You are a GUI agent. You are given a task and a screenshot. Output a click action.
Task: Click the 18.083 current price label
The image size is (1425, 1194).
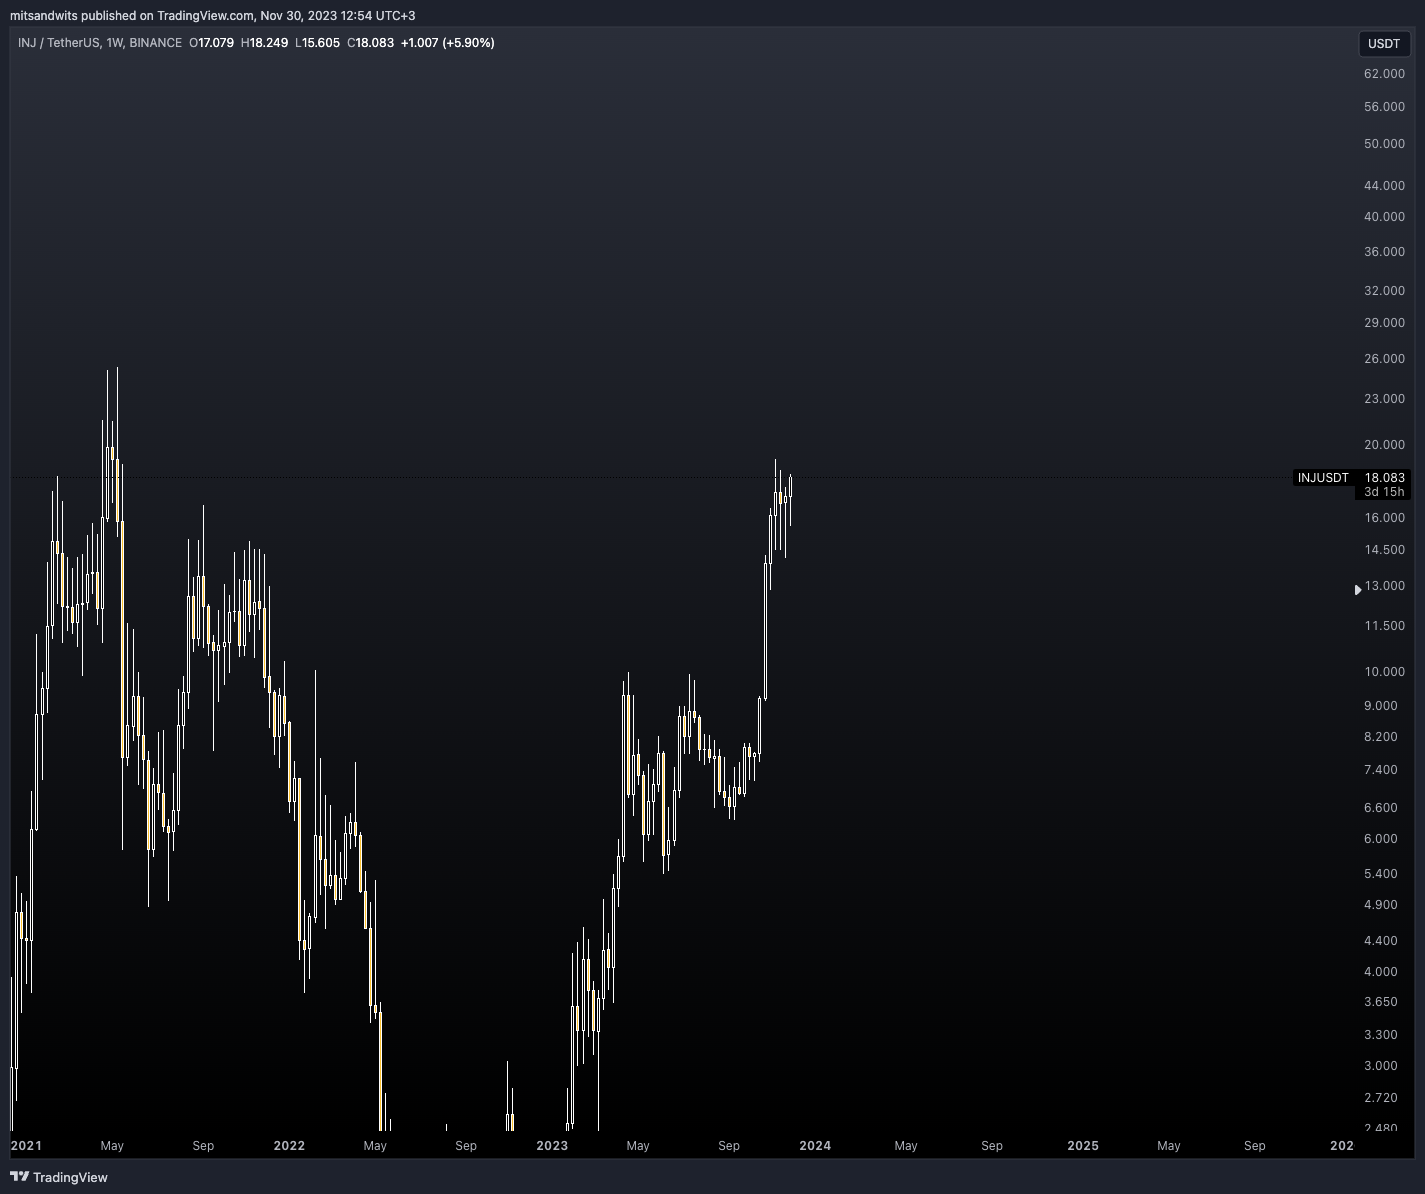(1384, 478)
